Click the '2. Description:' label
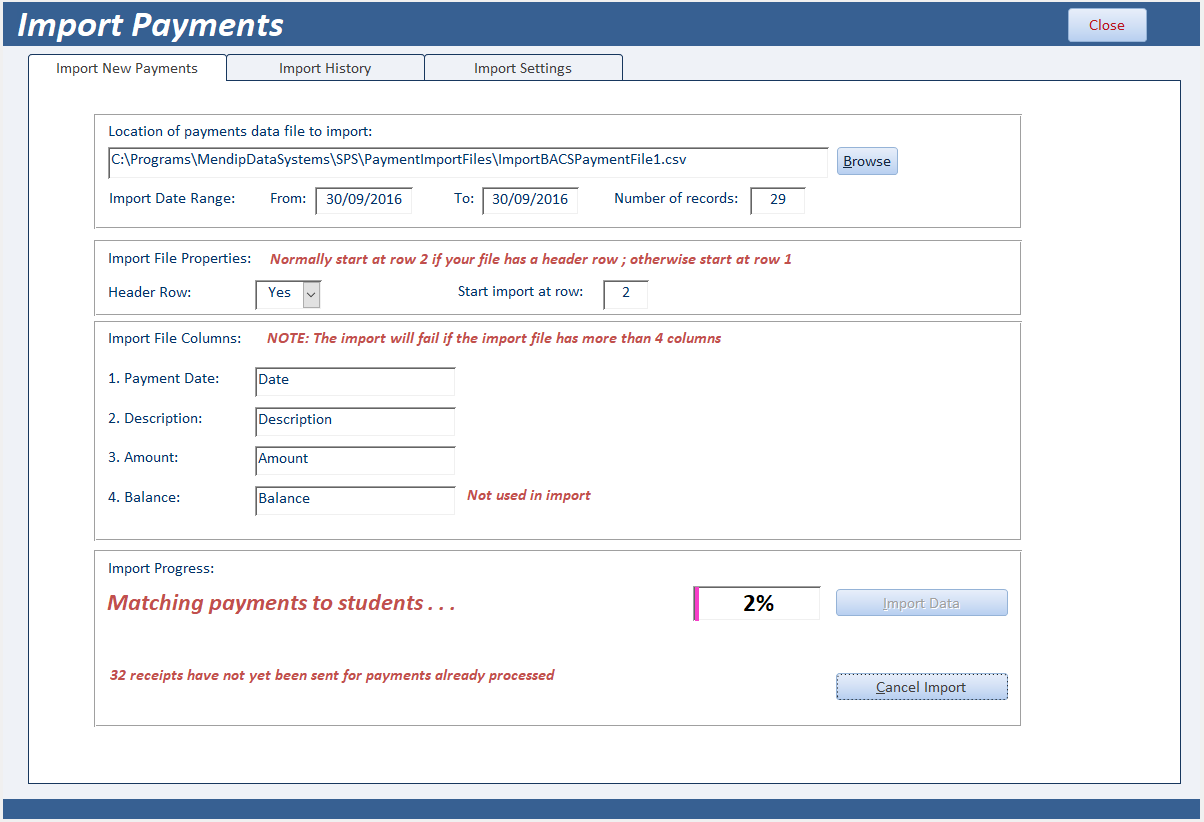 click(155, 418)
